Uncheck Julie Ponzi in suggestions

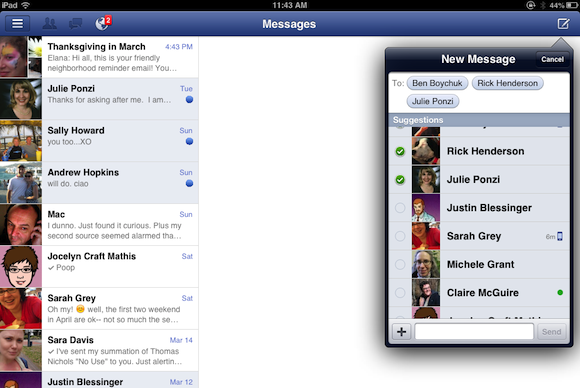(400, 180)
